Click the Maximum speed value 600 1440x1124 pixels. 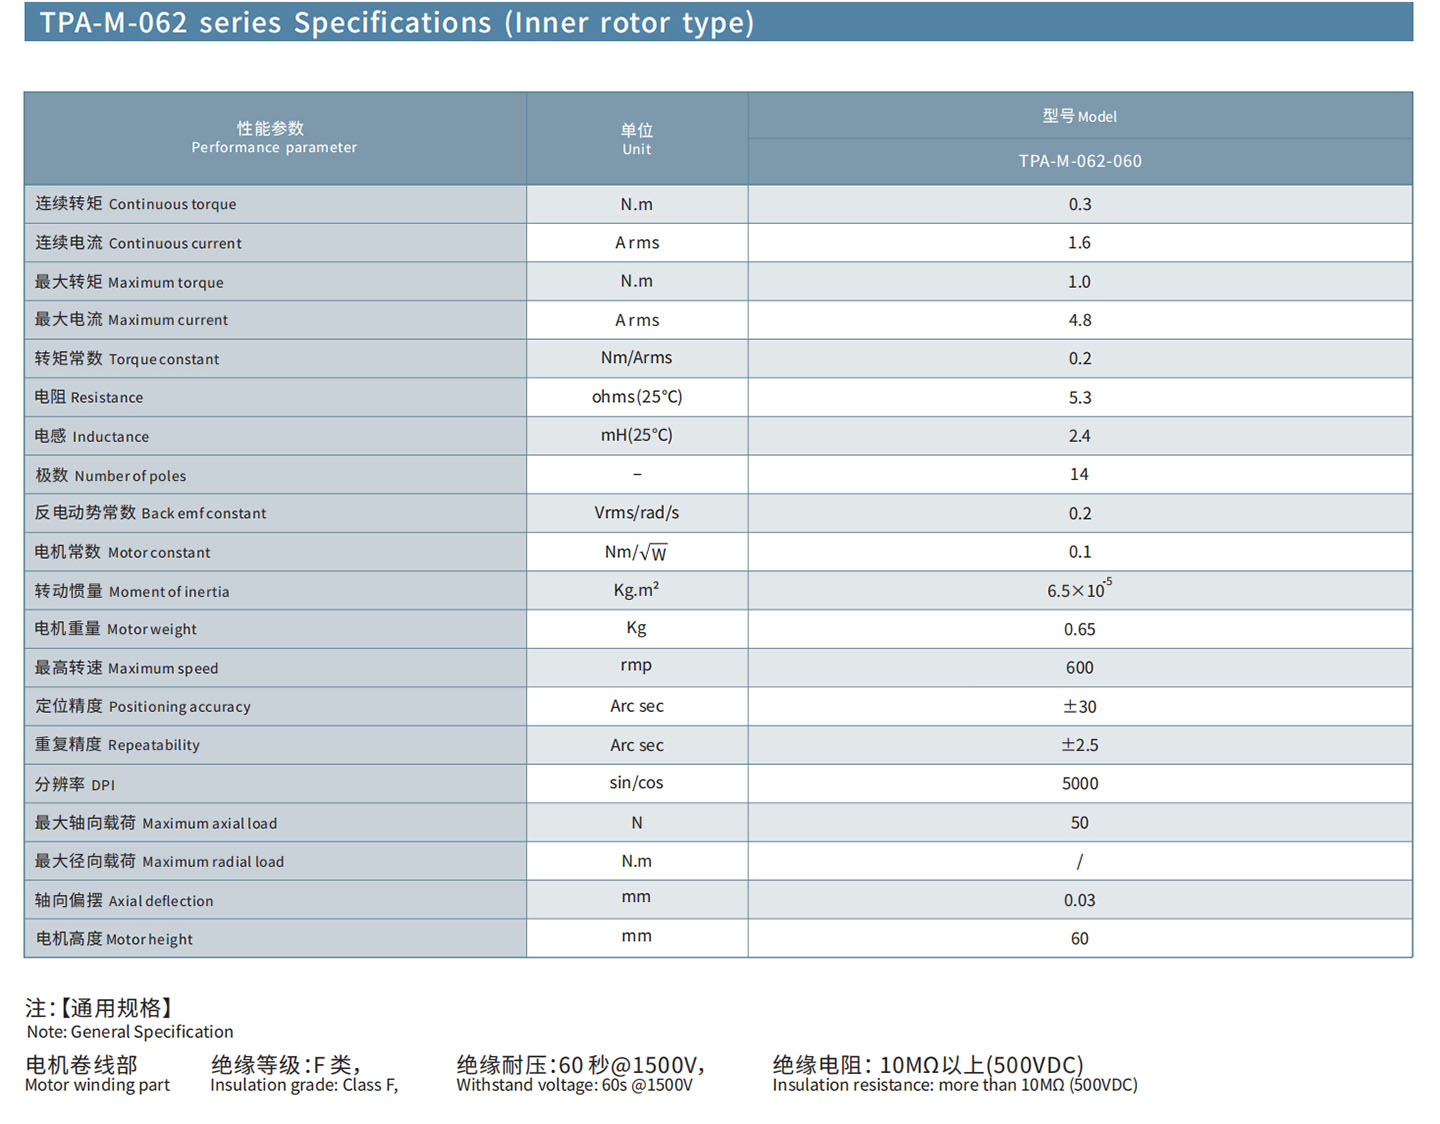click(x=1079, y=667)
